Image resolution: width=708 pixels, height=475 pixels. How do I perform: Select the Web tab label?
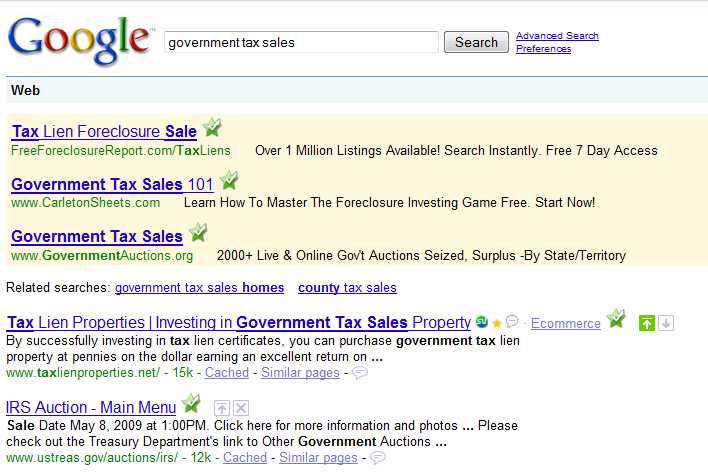pyautogui.click(x=25, y=90)
